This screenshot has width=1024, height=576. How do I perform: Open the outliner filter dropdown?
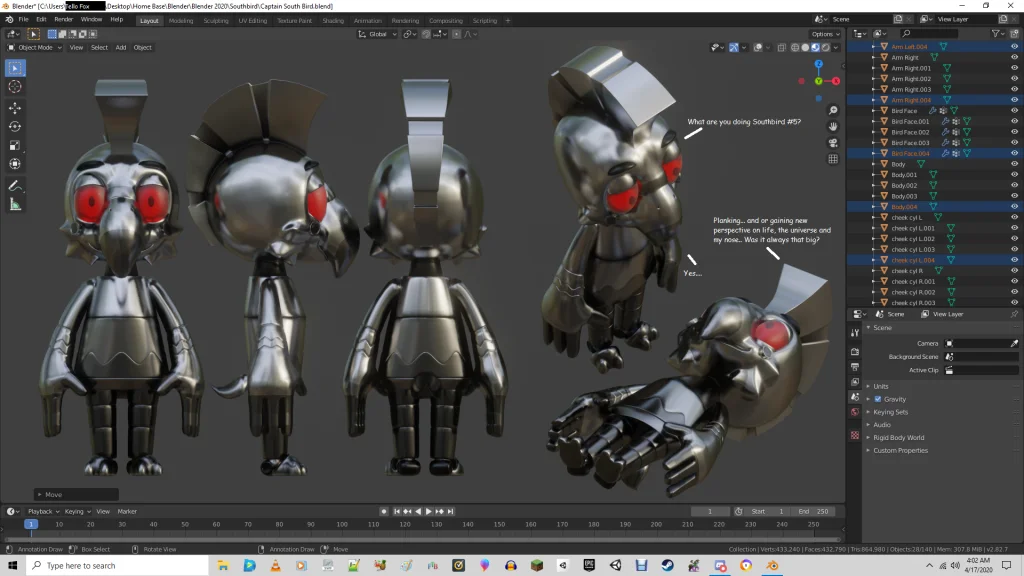pos(997,33)
